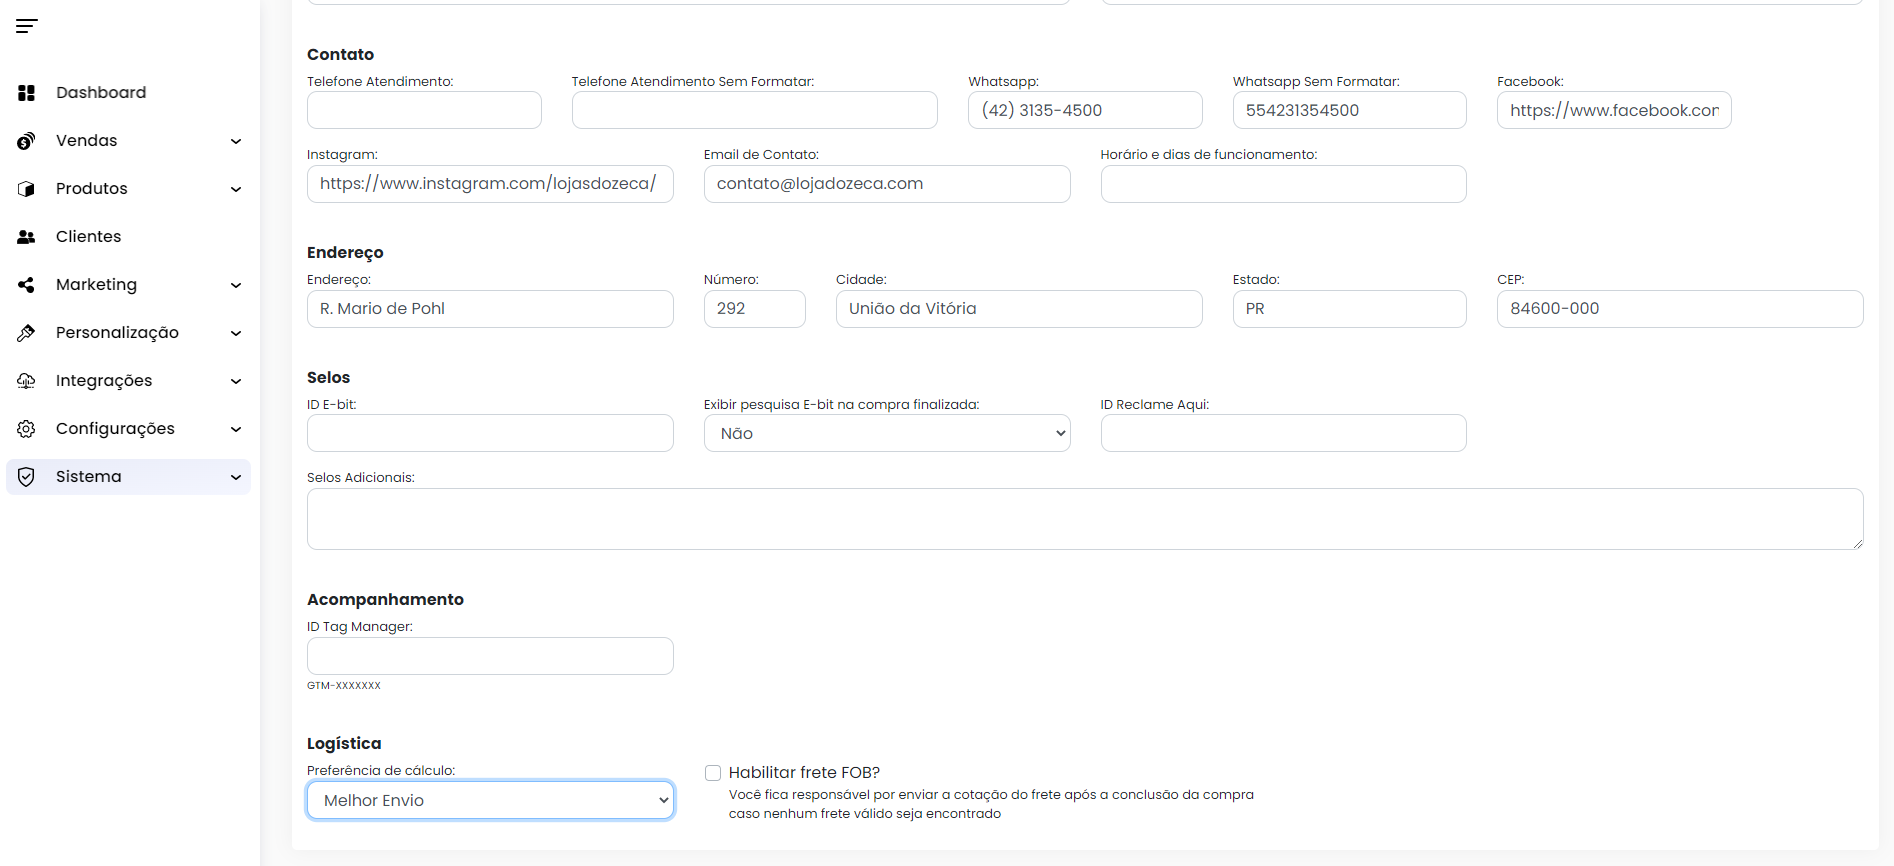Open the Sistema menu label
This screenshot has height=866, width=1894.
[x=89, y=477]
